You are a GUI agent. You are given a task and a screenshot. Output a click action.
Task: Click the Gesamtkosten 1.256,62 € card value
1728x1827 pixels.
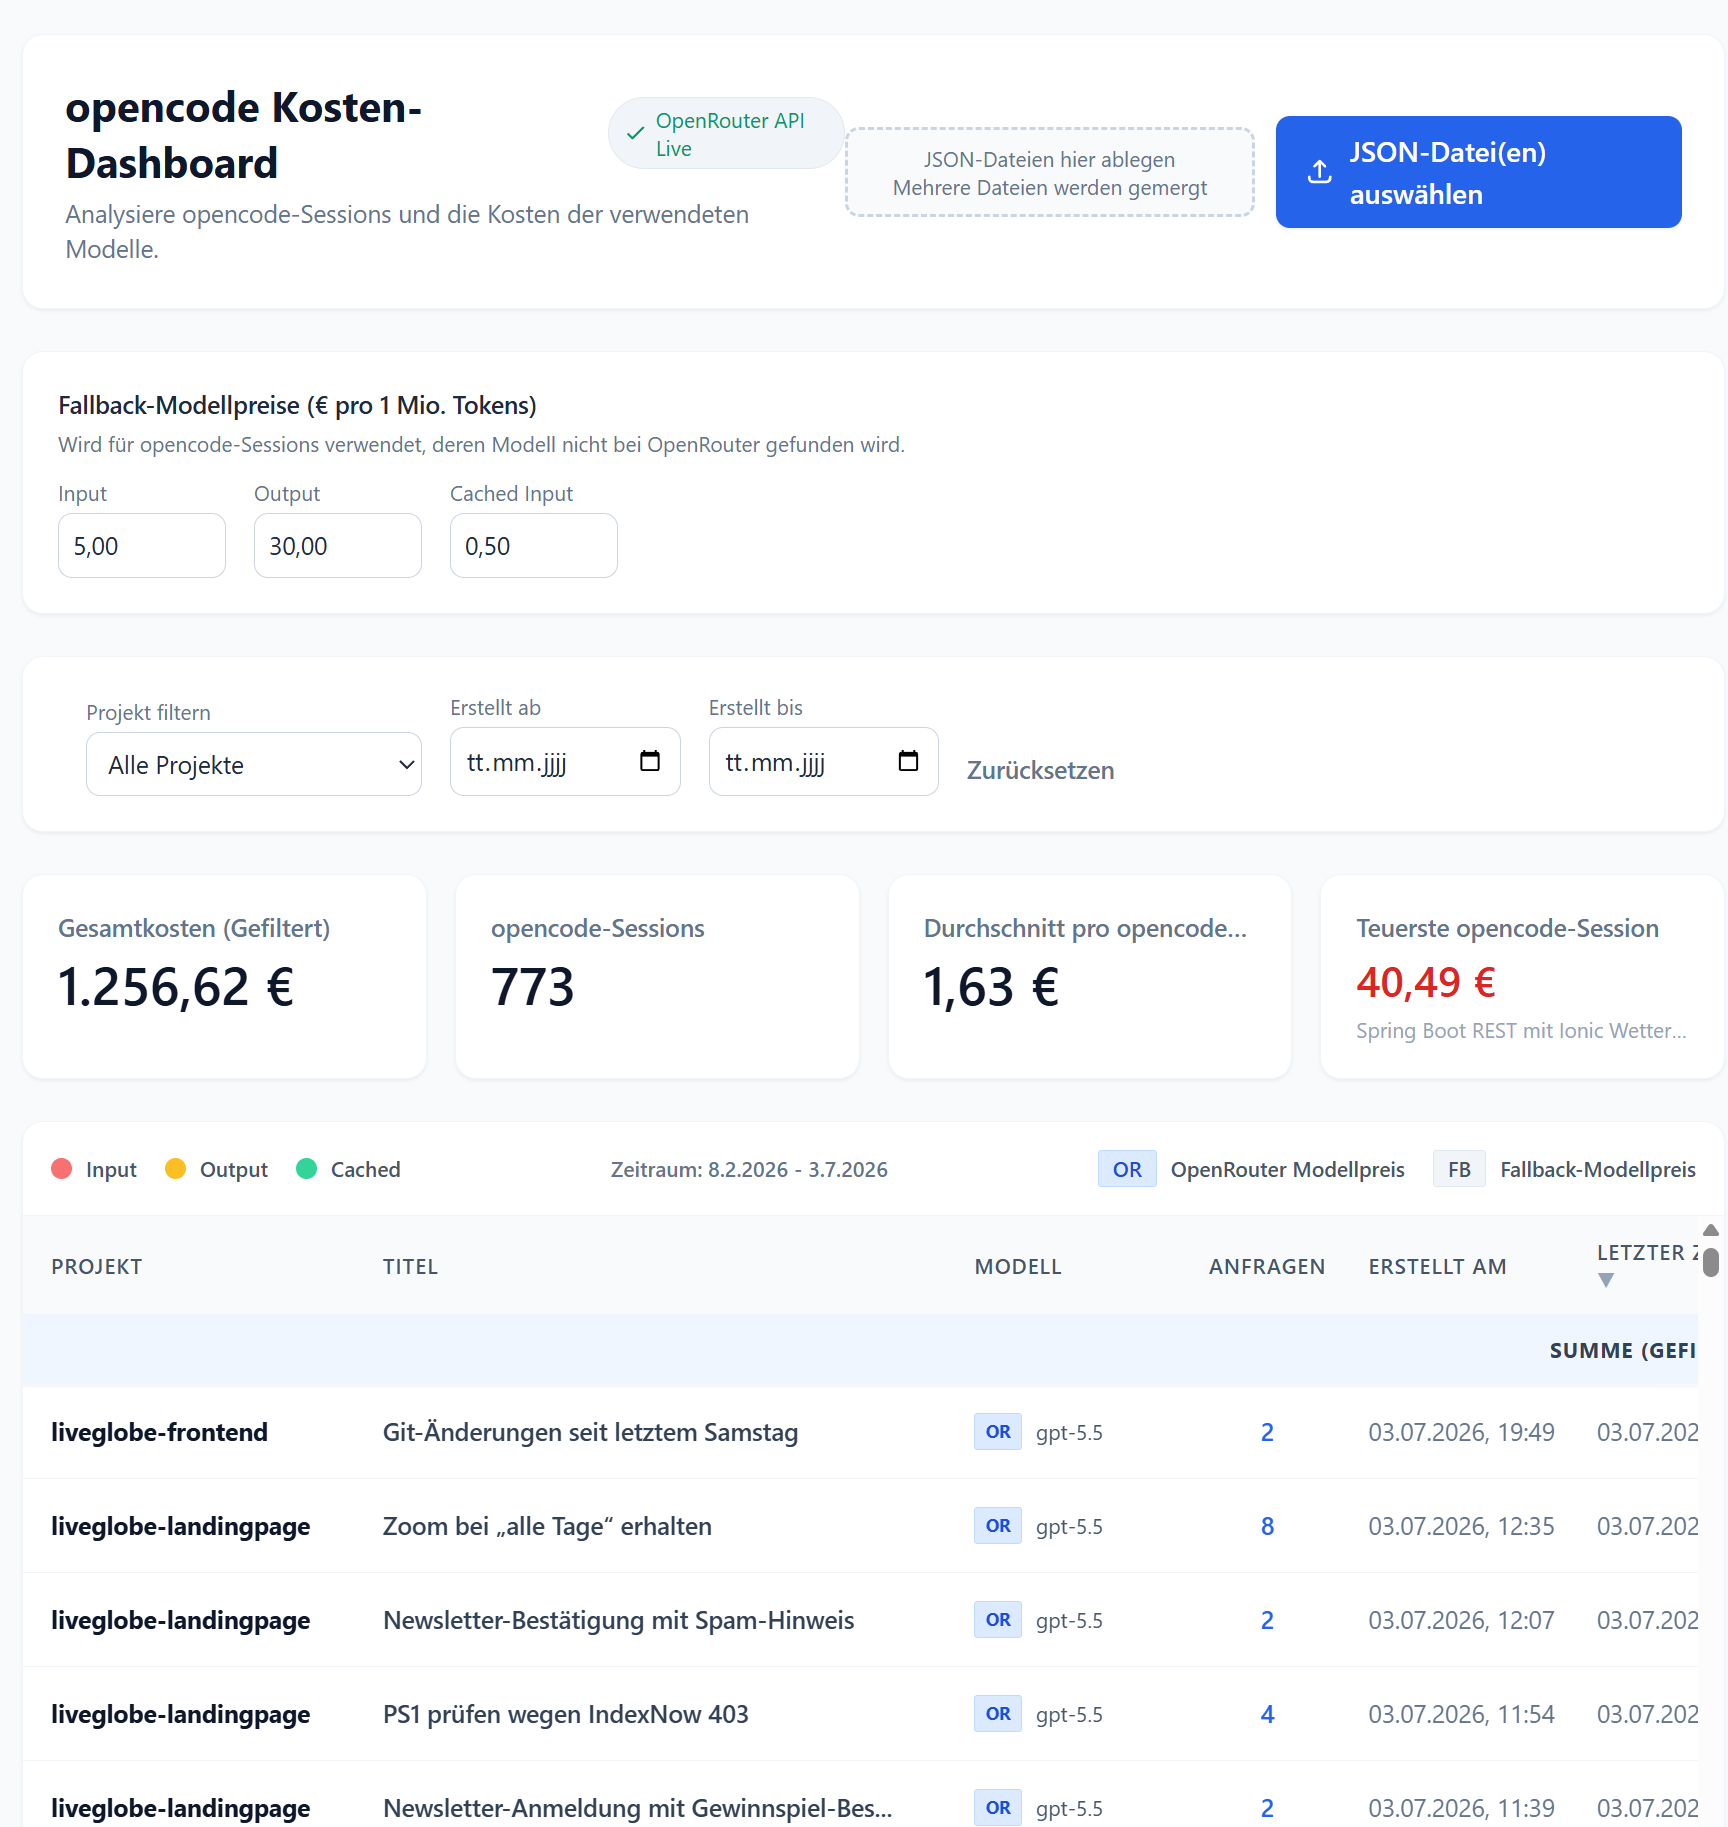[176, 987]
